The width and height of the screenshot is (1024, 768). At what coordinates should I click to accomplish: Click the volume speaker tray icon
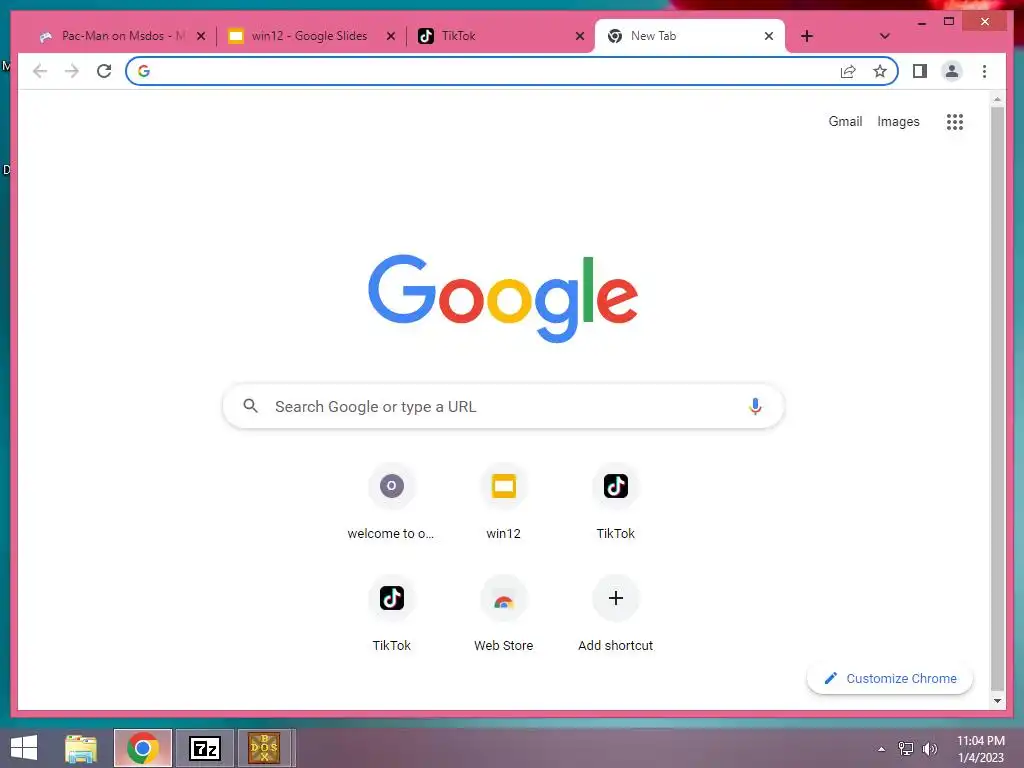tap(930, 749)
